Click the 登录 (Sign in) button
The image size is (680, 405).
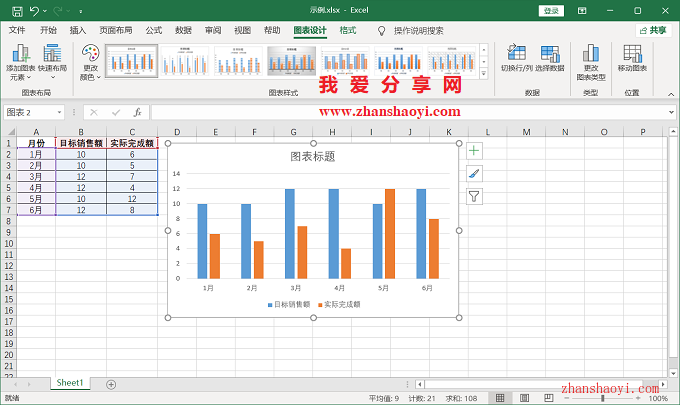(x=551, y=11)
